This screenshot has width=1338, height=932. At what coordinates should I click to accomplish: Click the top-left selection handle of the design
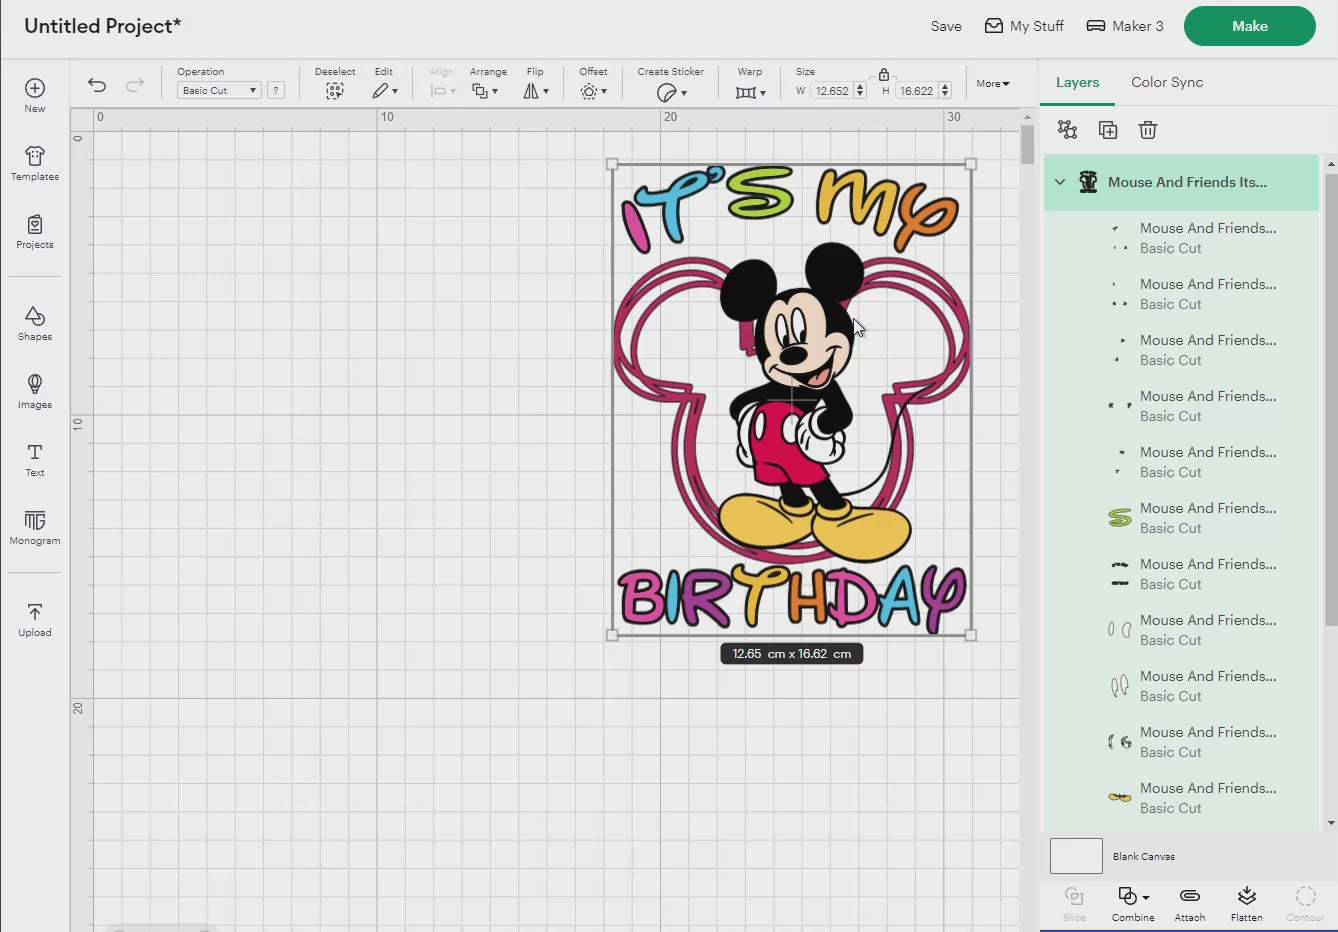612,164
